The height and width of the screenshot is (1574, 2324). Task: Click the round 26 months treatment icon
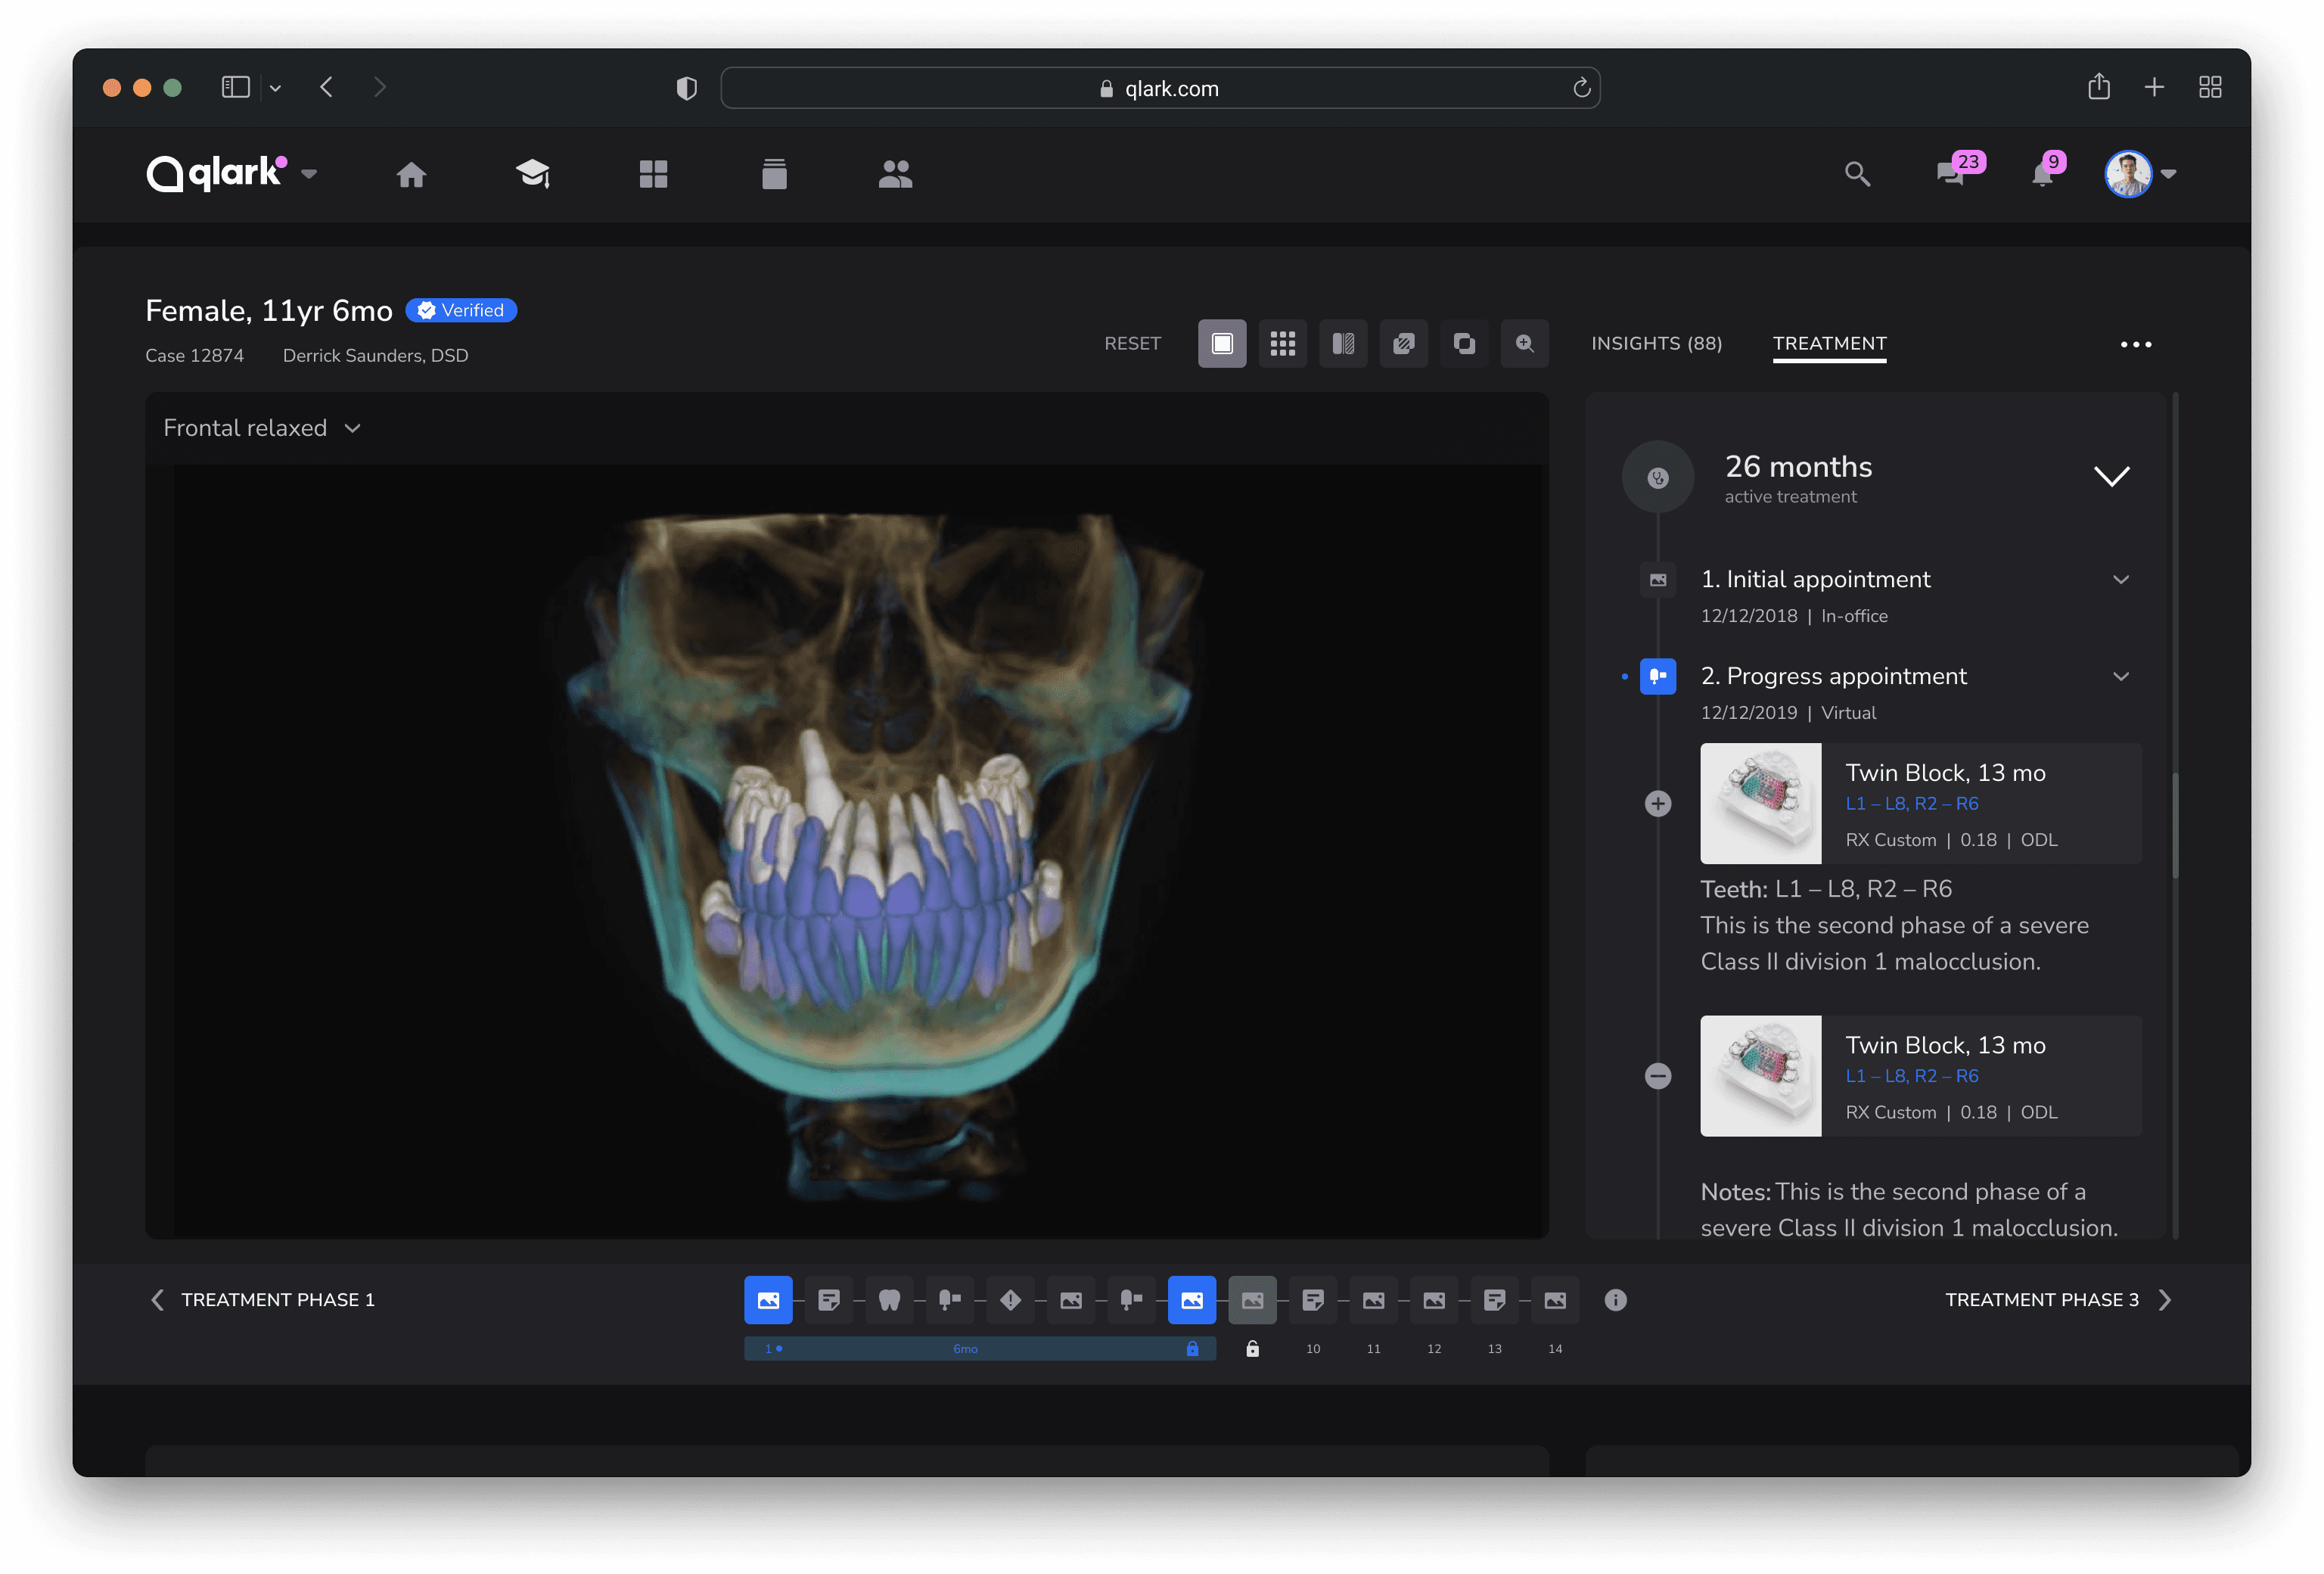coord(1657,477)
